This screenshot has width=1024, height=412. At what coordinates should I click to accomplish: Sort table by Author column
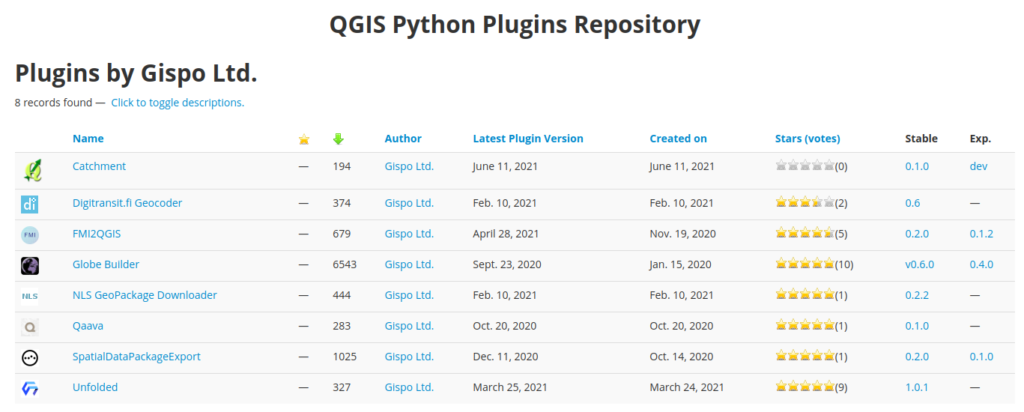pyautogui.click(x=403, y=138)
